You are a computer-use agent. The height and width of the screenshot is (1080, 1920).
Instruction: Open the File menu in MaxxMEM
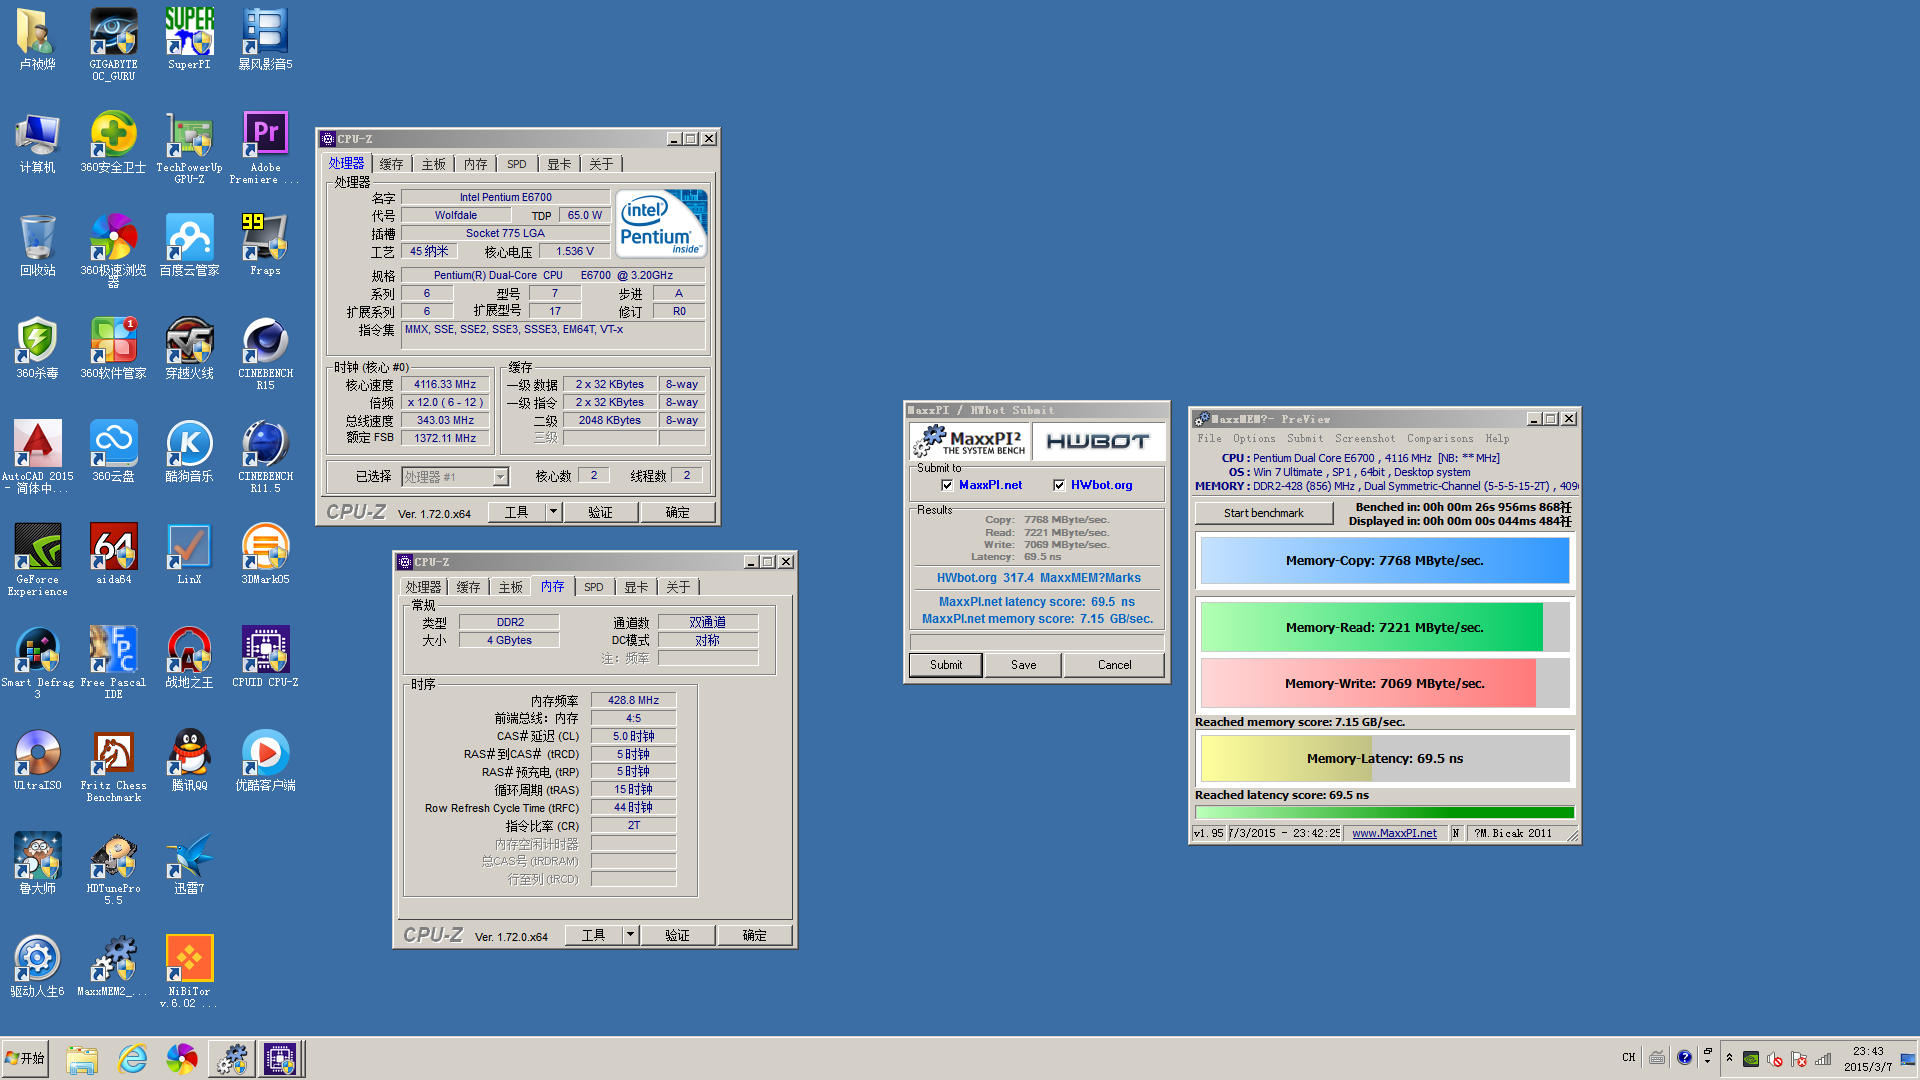(x=1209, y=438)
